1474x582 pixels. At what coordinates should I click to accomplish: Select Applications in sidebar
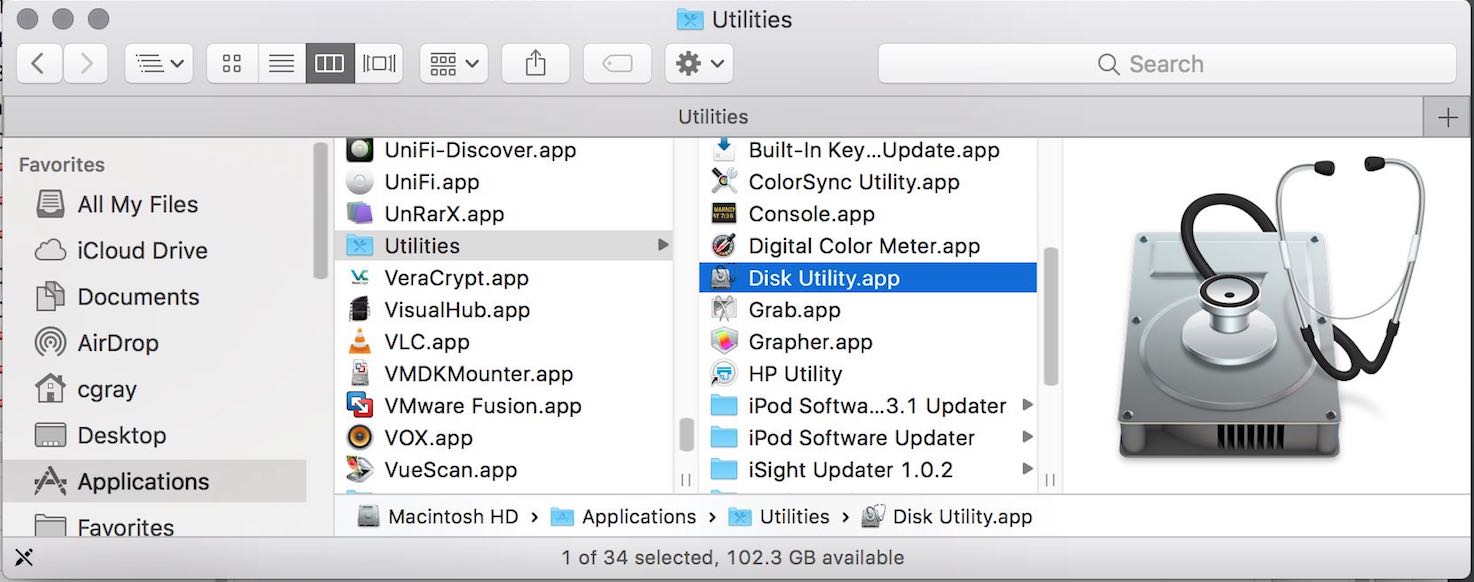pos(154,481)
